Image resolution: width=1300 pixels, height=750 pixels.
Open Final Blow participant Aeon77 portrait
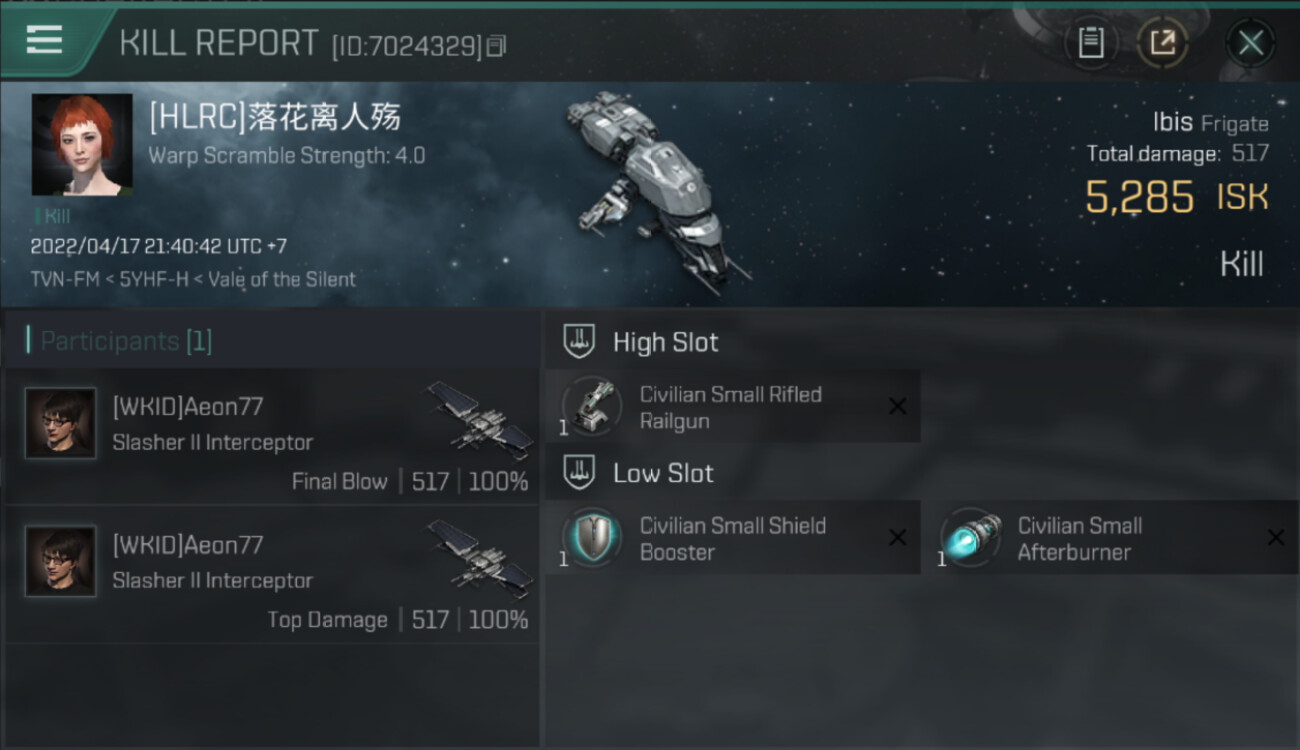[x=61, y=424]
